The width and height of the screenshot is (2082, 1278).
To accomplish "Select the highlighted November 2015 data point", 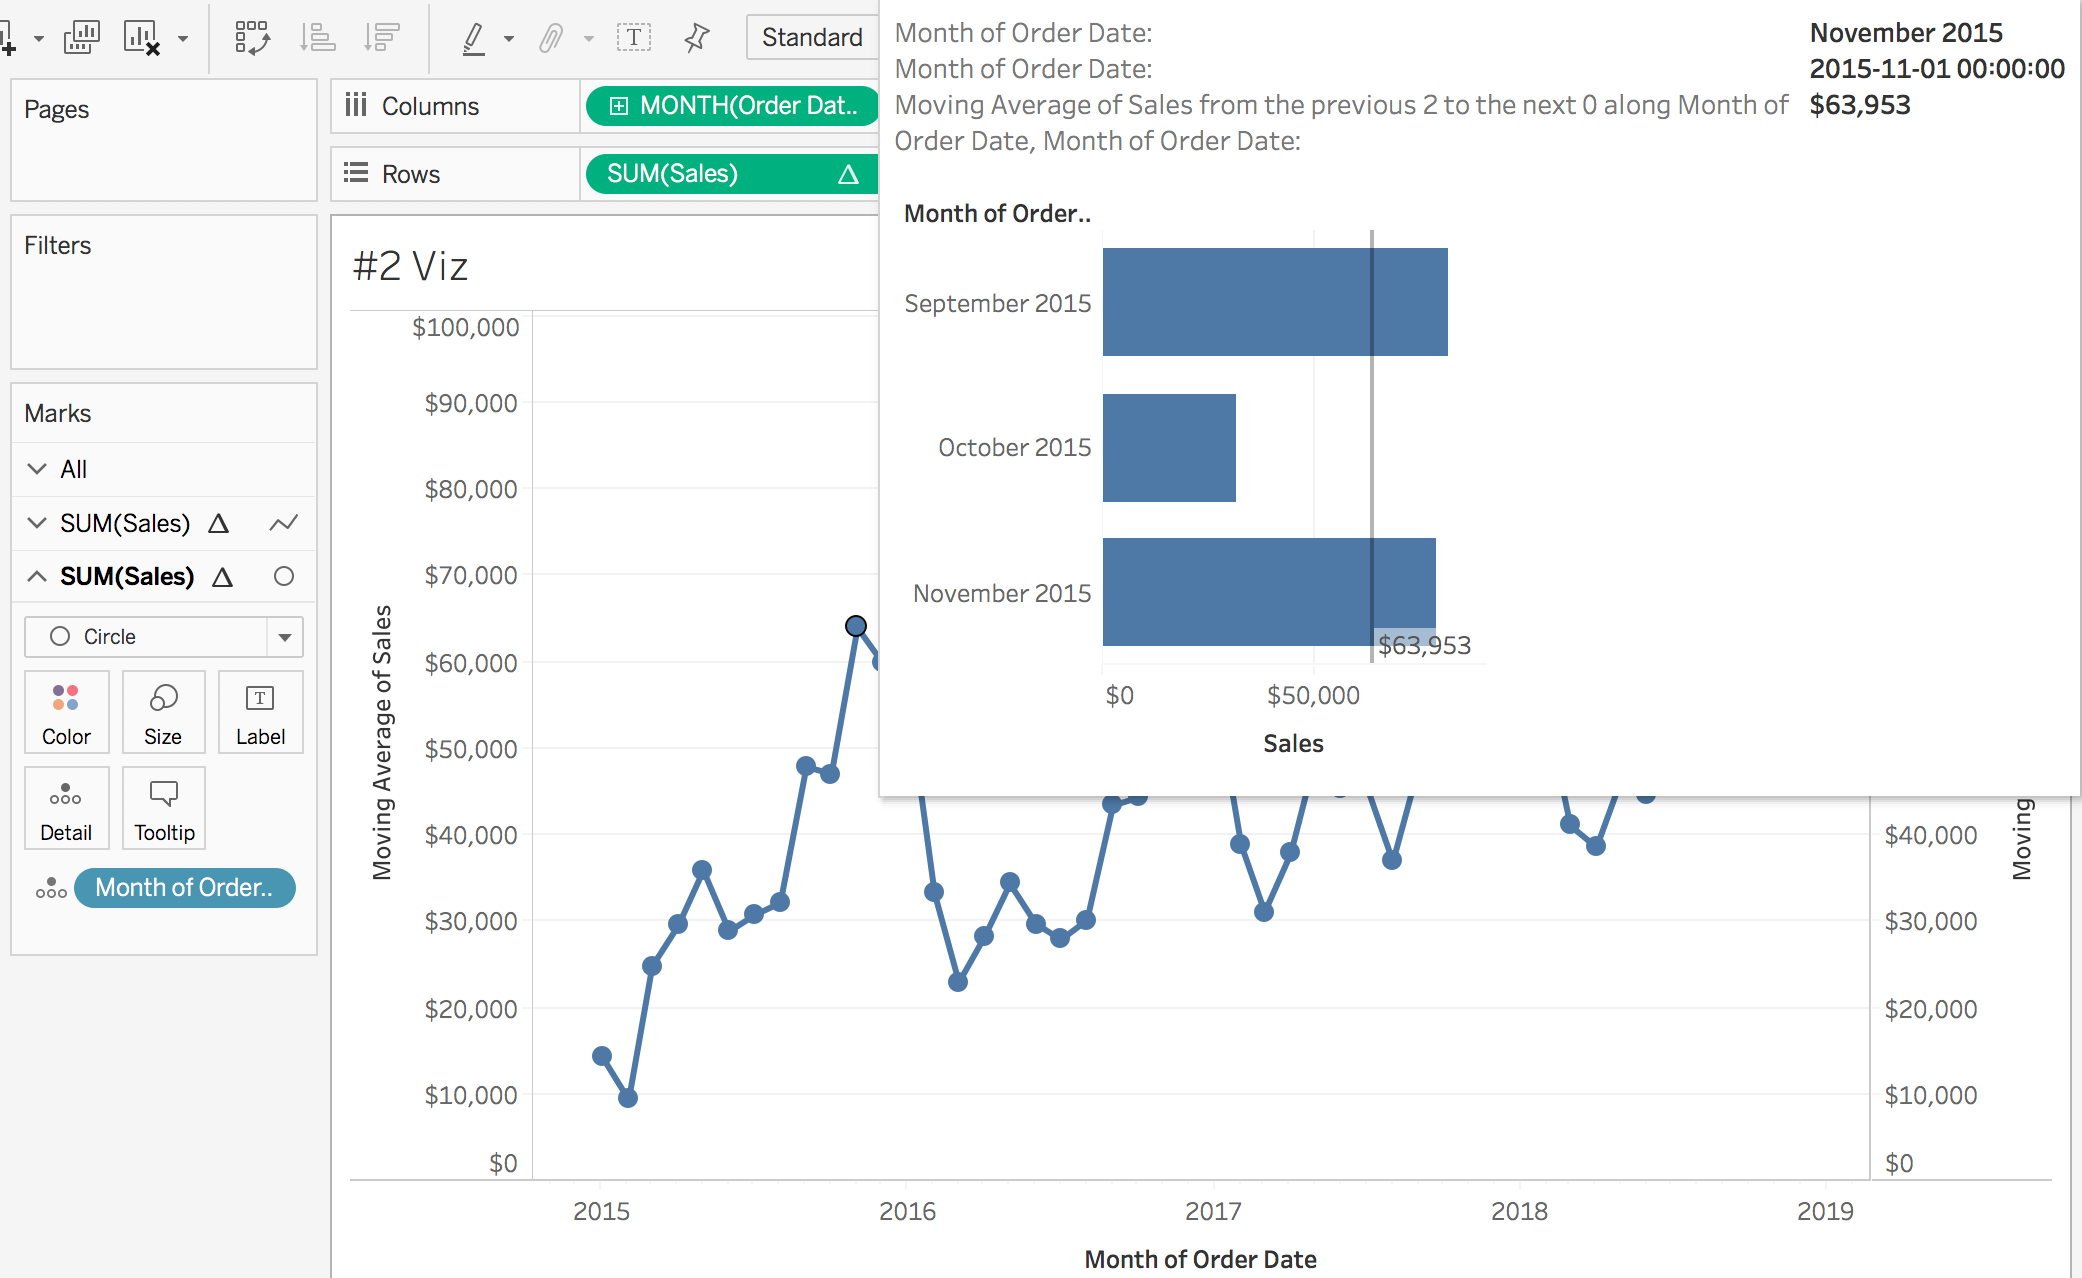I will tap(856, 626).
